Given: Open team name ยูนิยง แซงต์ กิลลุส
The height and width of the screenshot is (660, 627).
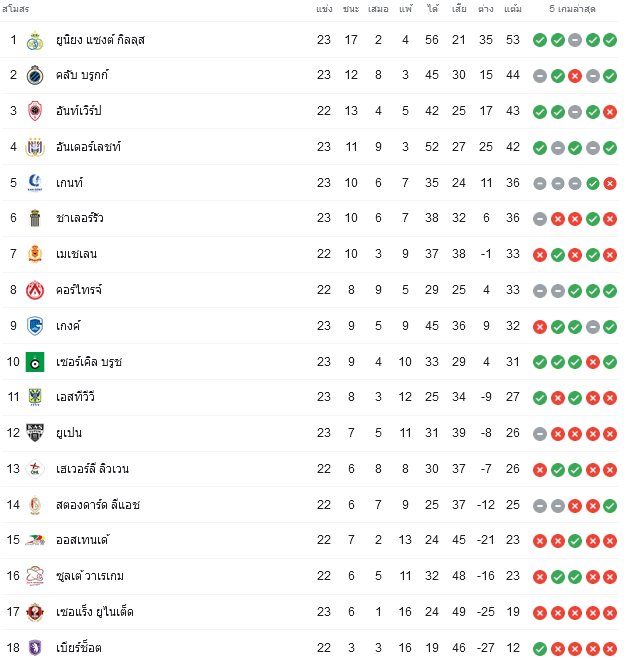Looking at the screenshot, I should point(100,40).
